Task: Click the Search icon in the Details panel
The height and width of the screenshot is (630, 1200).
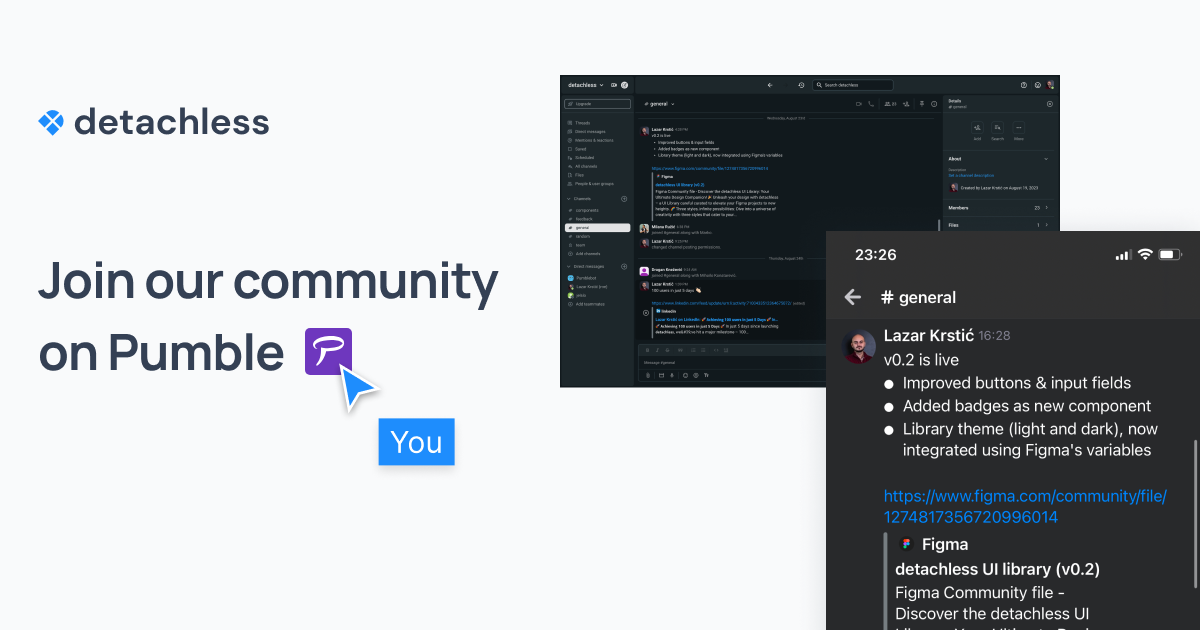Action: (997, 129)
